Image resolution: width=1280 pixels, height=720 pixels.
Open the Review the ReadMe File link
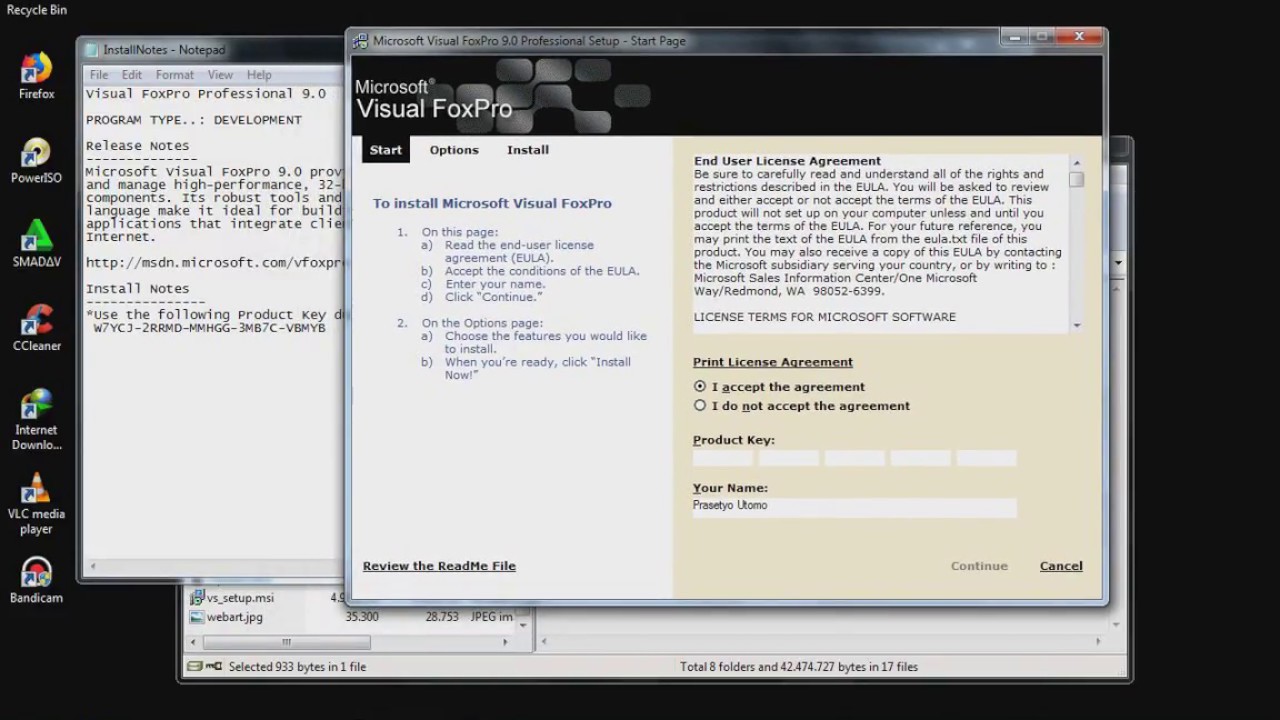439,566
